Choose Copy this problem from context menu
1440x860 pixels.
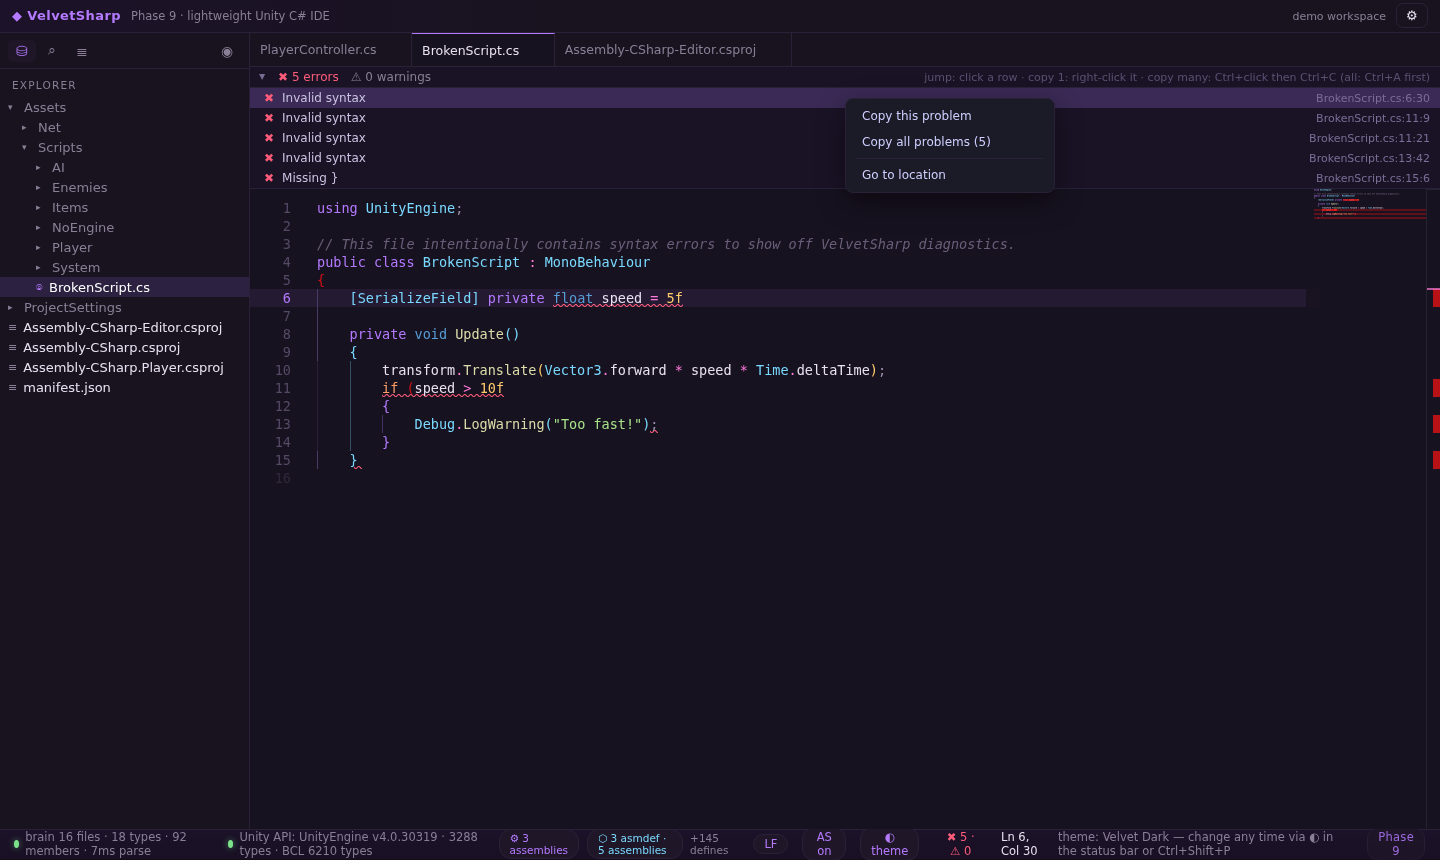coord(950,116)
